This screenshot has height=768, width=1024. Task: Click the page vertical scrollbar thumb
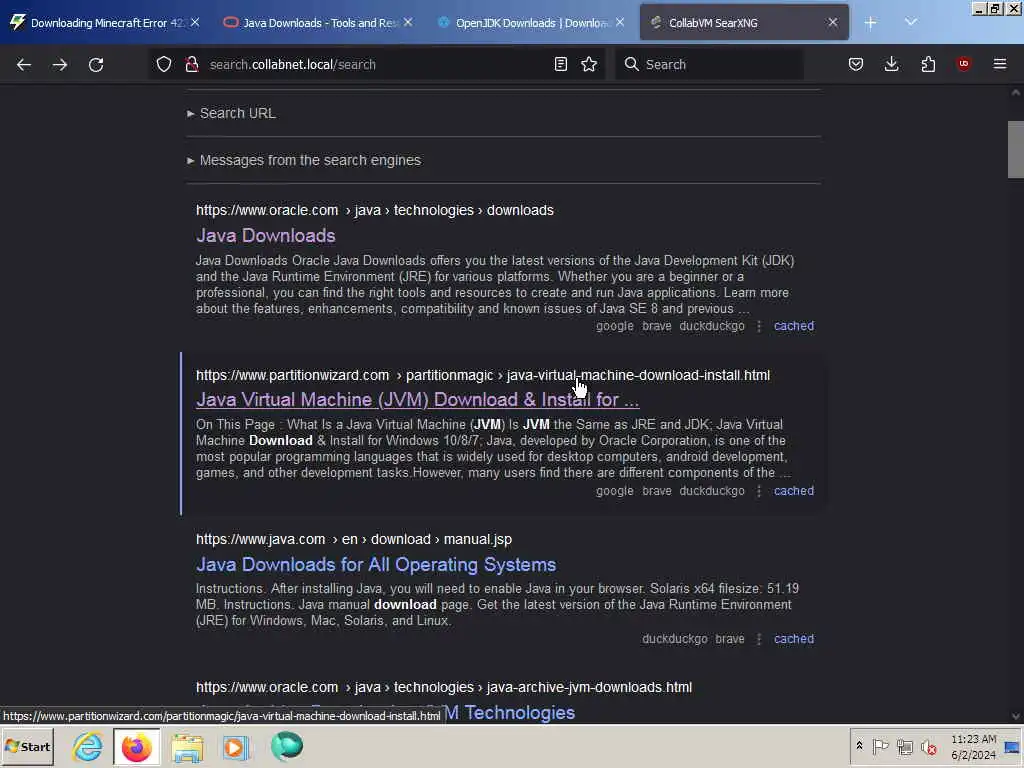point(1016,150)
